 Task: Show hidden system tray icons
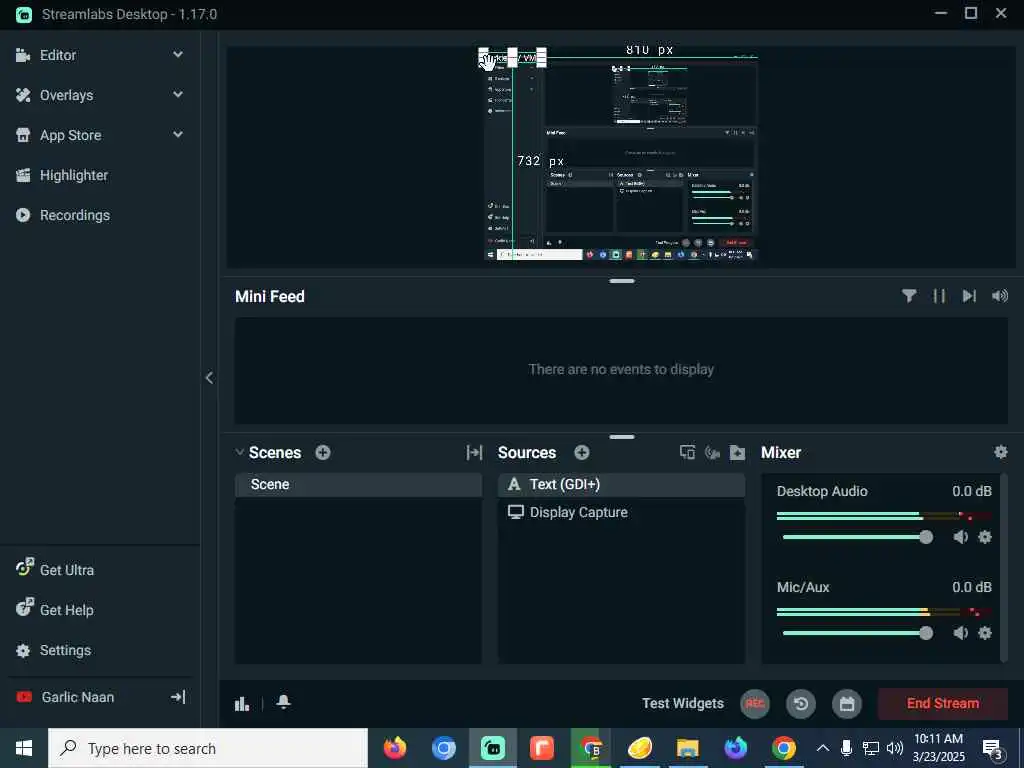pyautogui.click(x=823, y=748)
